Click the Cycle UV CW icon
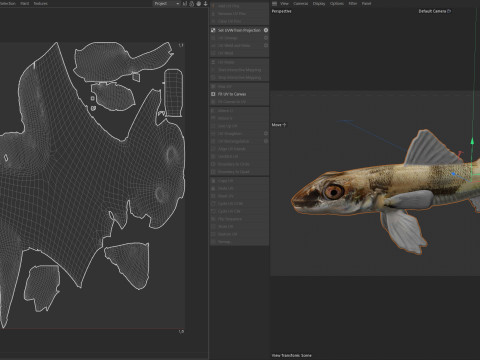Screen dimensions: 480x360 click(x=213, y=211)
